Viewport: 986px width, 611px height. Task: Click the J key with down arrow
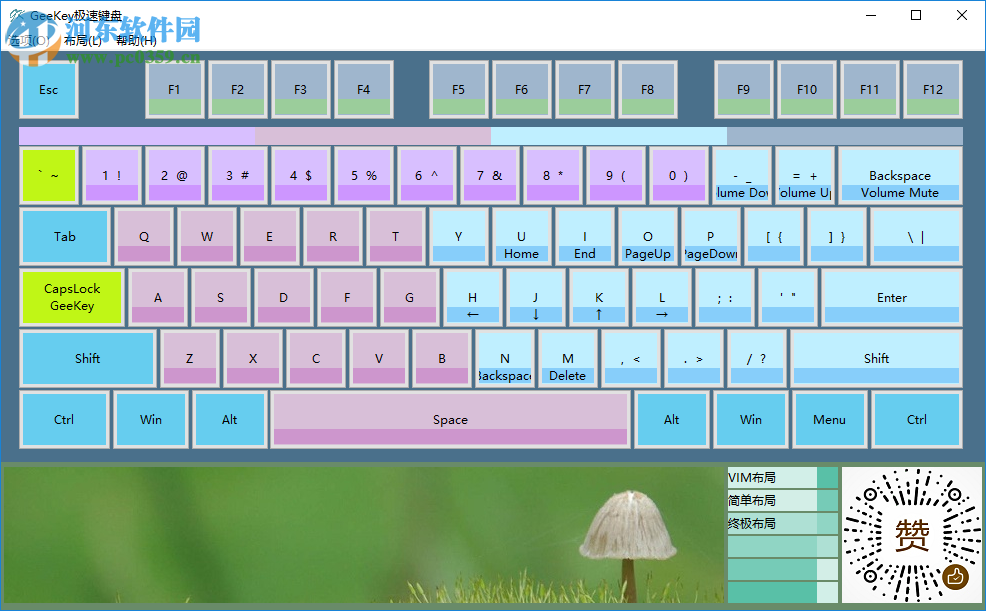pyautogui.click(x=536, y=297)
